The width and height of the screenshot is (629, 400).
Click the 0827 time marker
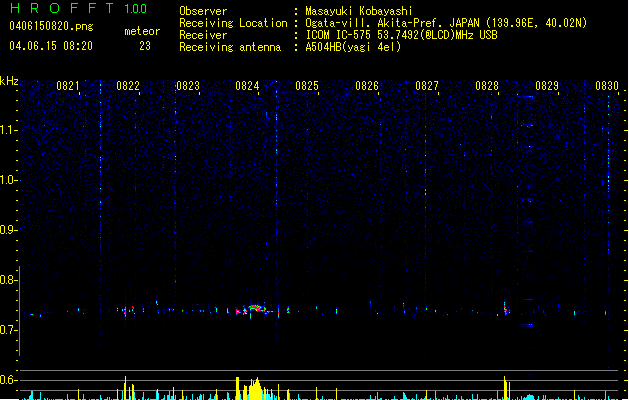point(427,86)
